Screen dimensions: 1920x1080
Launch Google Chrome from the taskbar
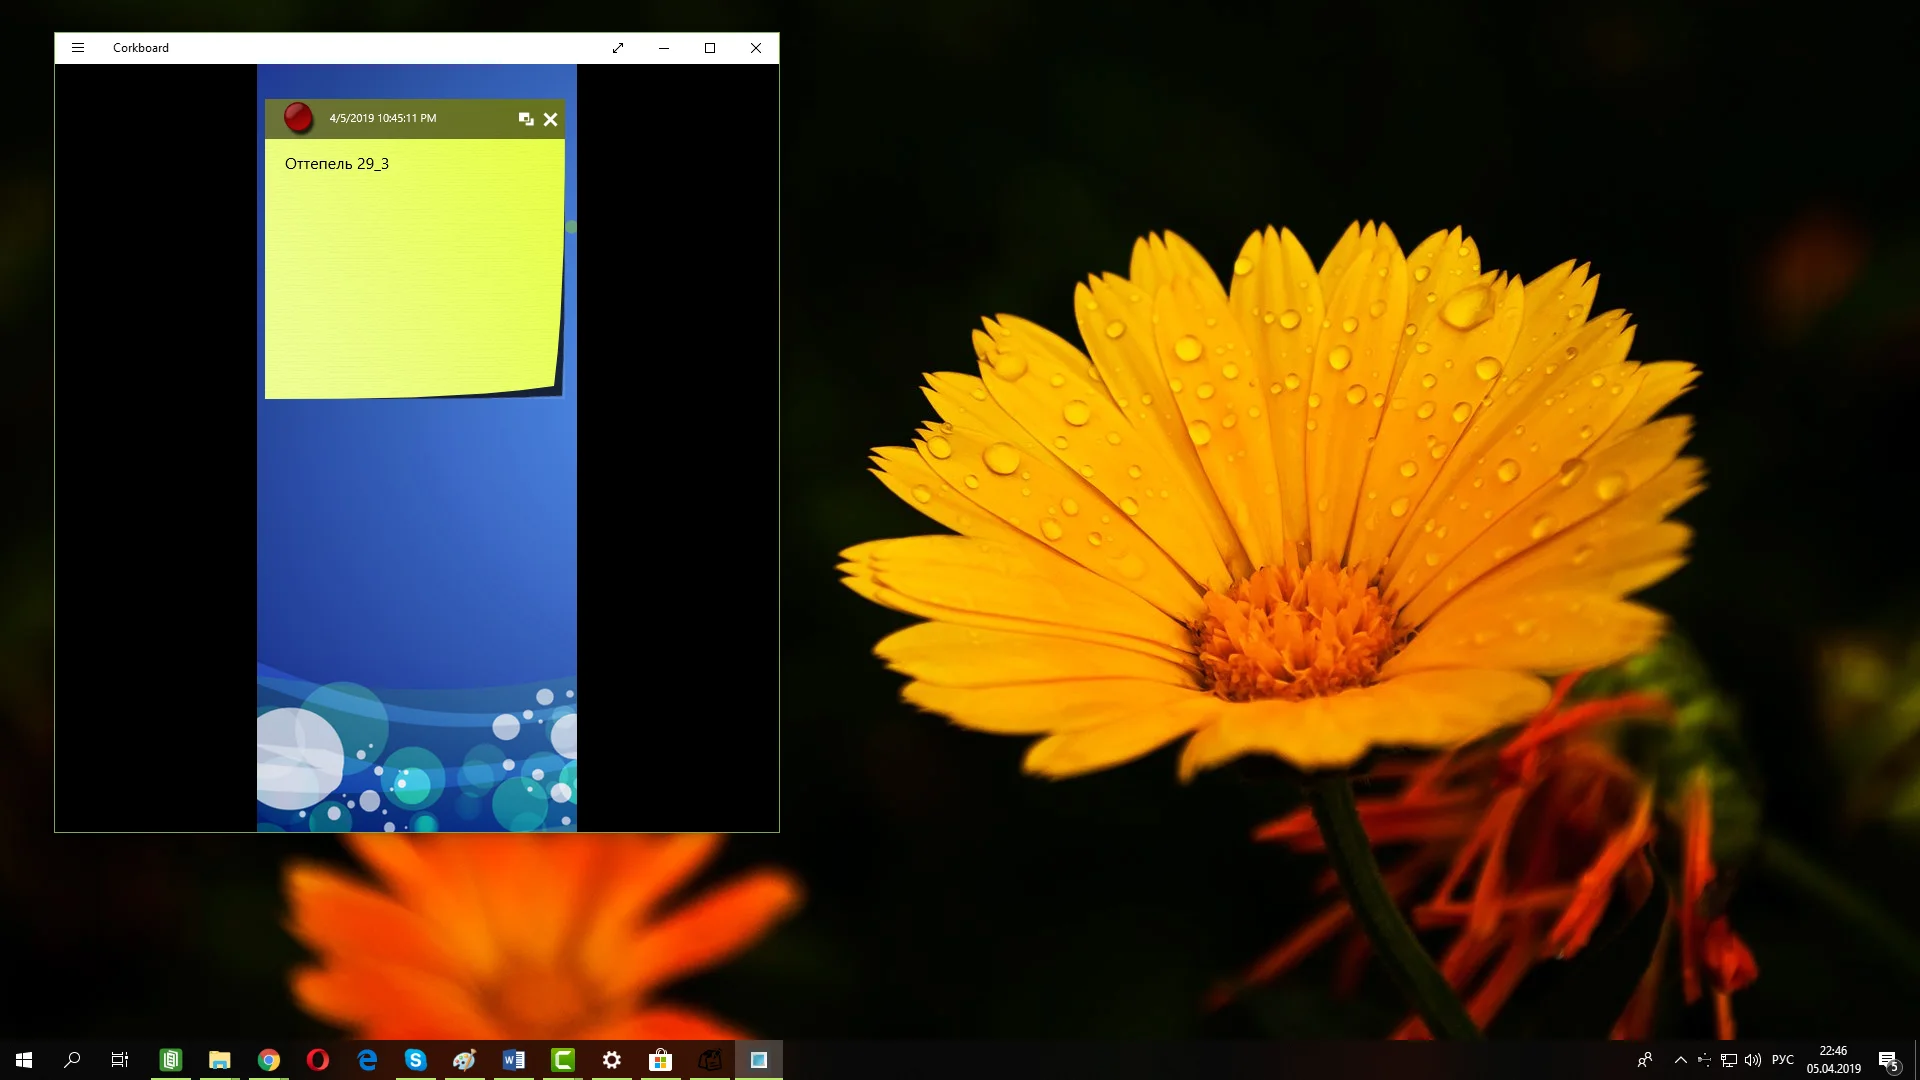(269, 1060)
